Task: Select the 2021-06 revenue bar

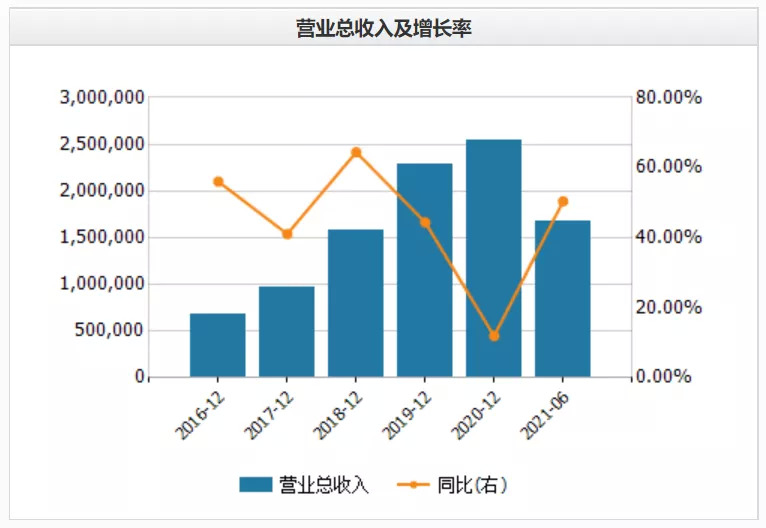Action: (x=563, y=299)
